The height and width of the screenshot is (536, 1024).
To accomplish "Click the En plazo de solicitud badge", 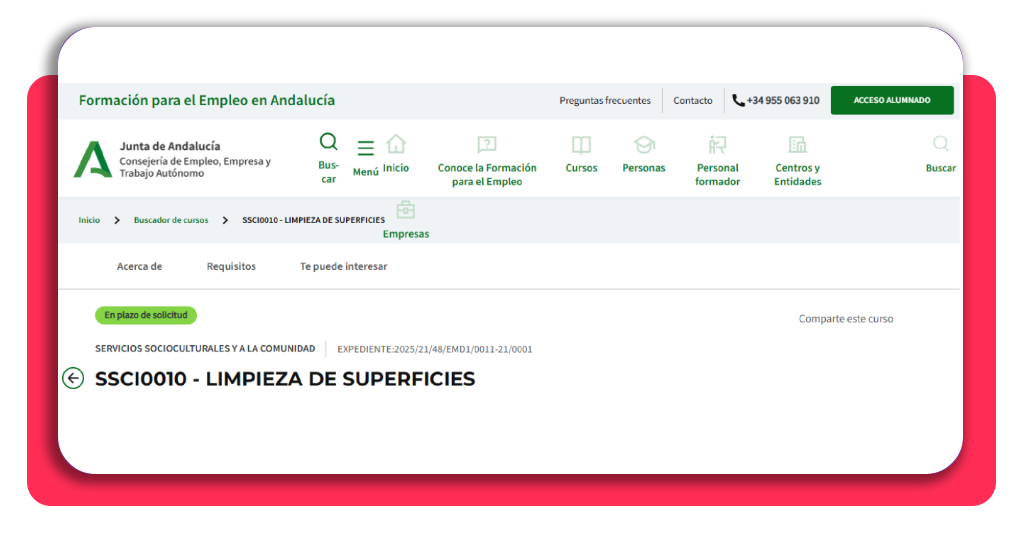I will (146, 315).
